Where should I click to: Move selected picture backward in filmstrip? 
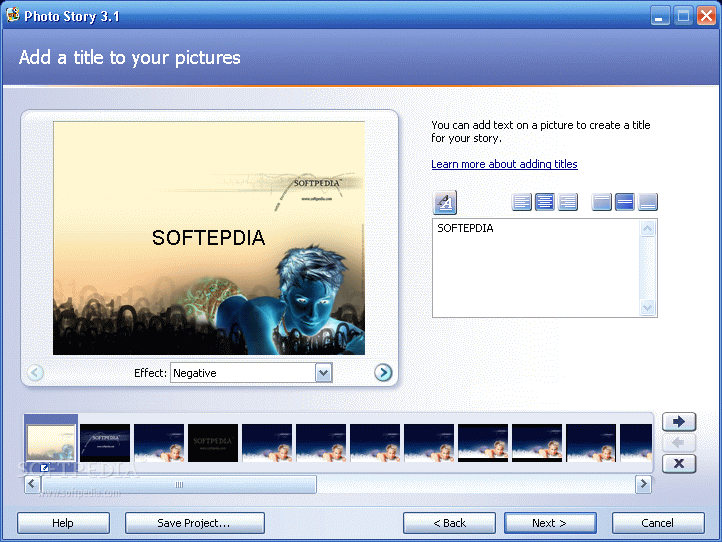tap(679, 443)
